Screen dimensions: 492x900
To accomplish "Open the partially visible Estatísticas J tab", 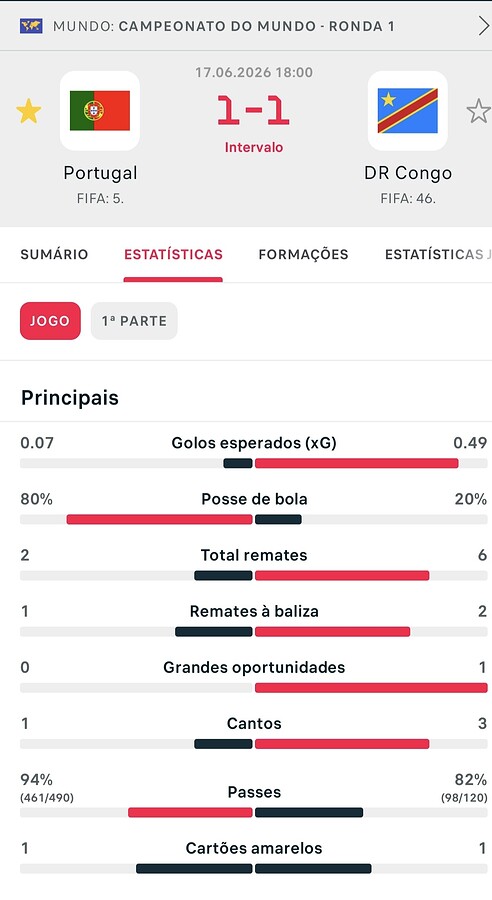I will coord(438,254).
